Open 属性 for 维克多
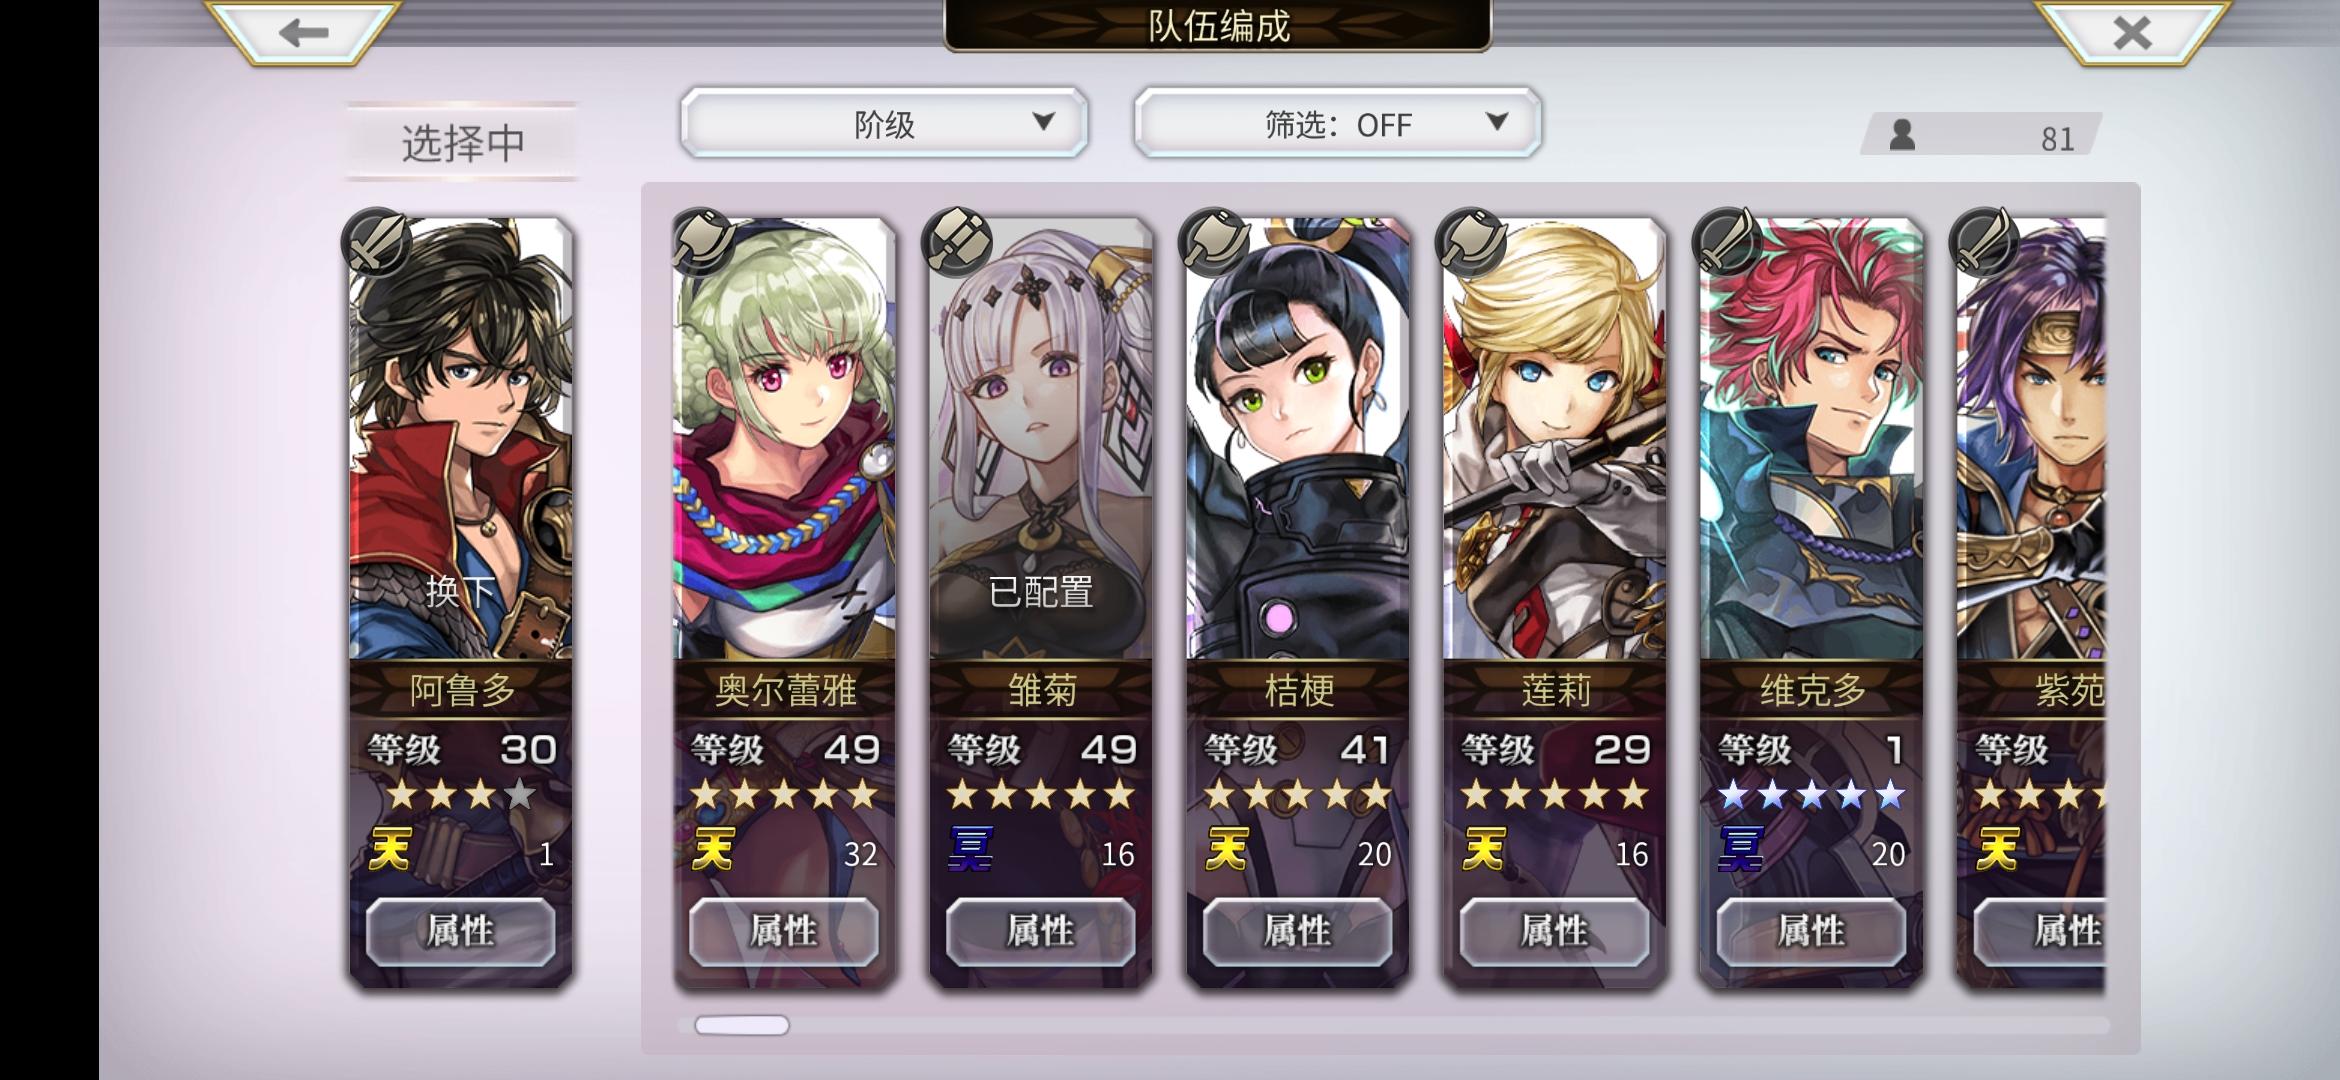 click(1811, 932)
